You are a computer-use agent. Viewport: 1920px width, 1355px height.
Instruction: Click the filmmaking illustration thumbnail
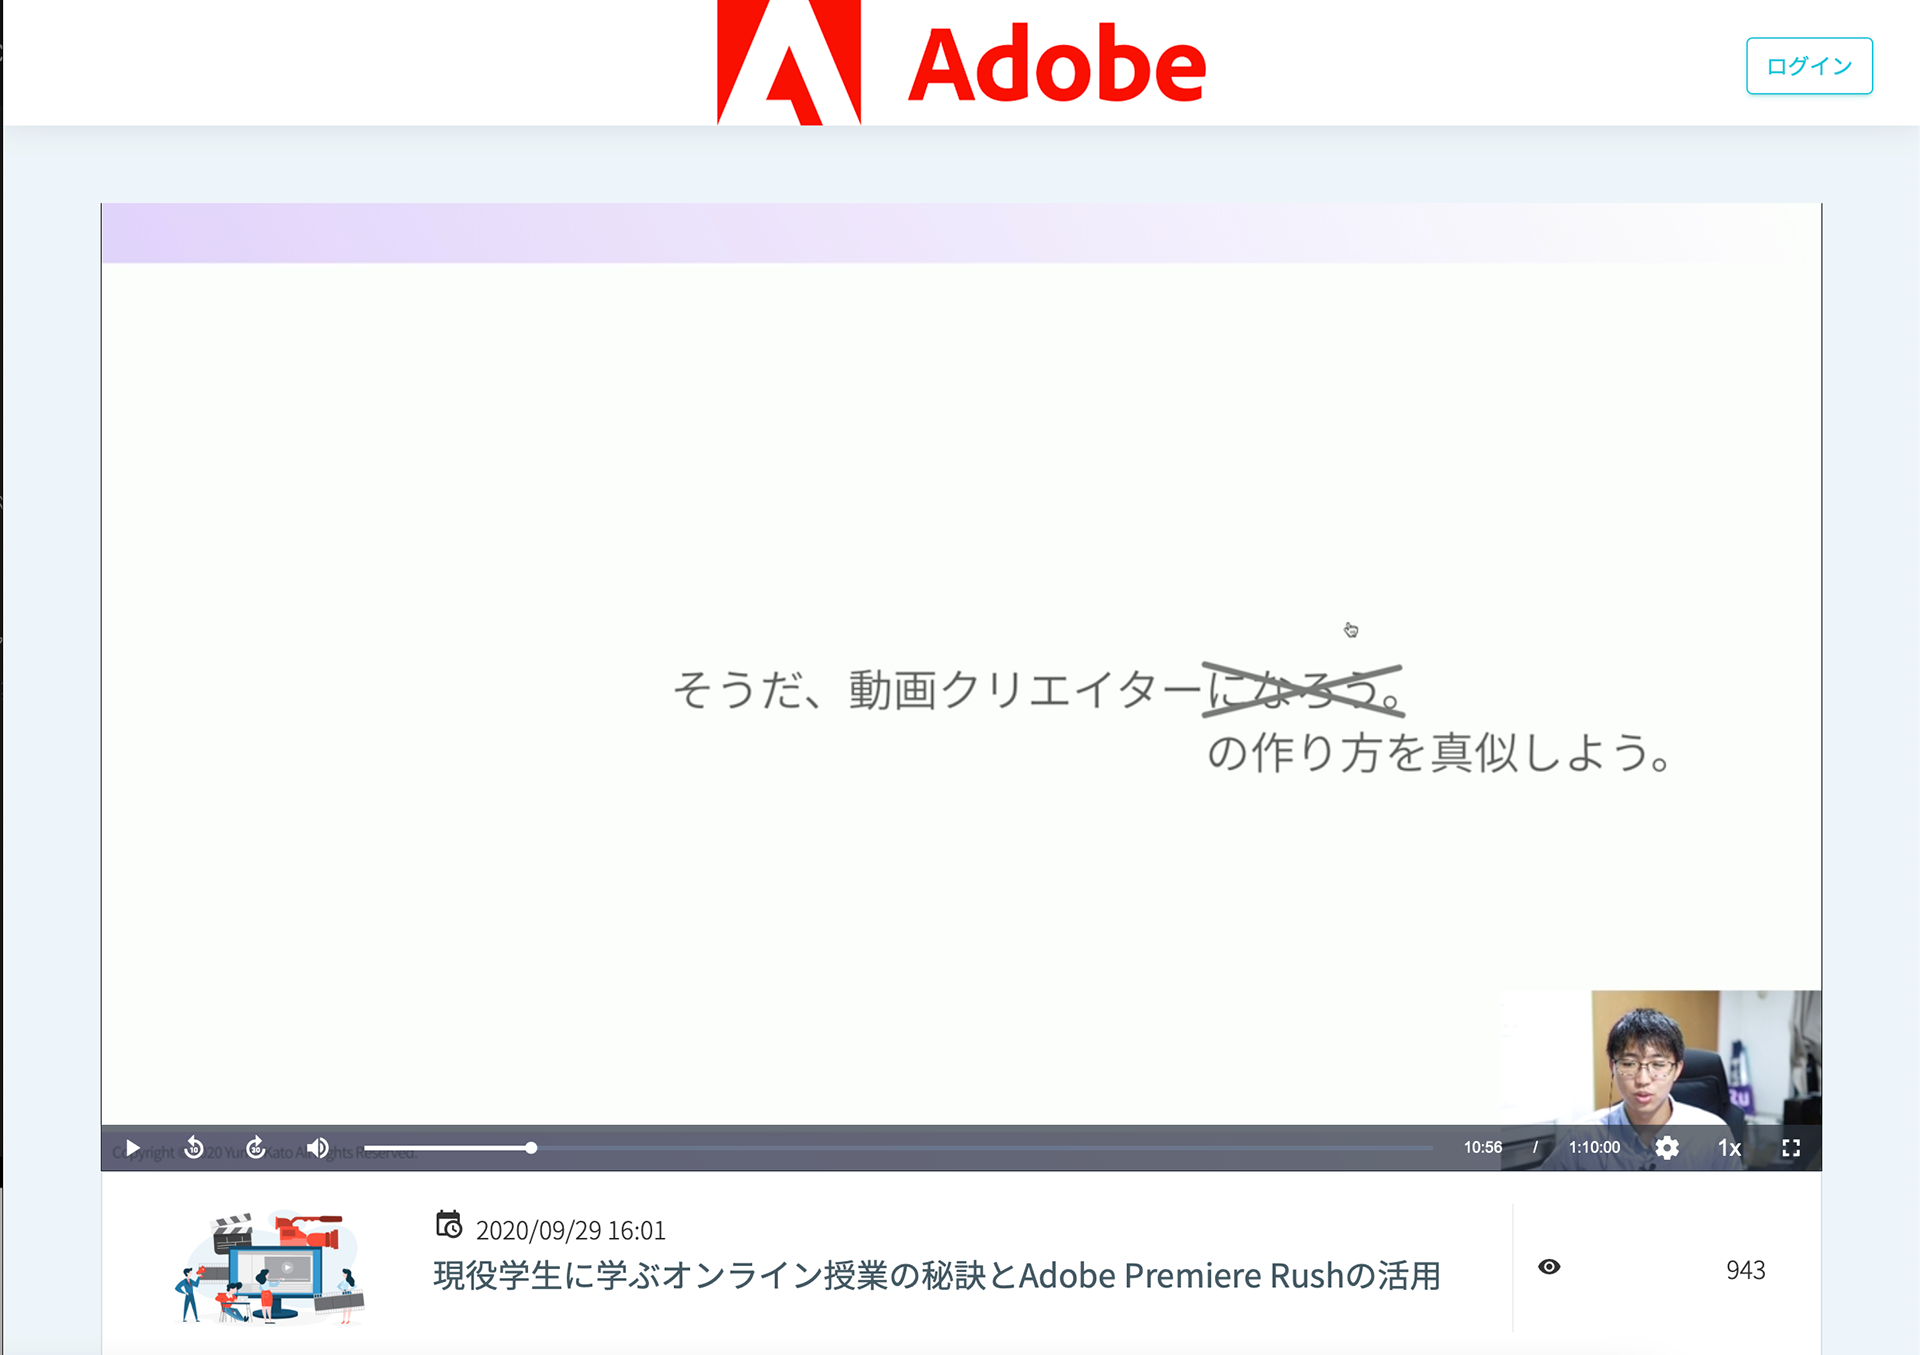tap(270, 1268)
